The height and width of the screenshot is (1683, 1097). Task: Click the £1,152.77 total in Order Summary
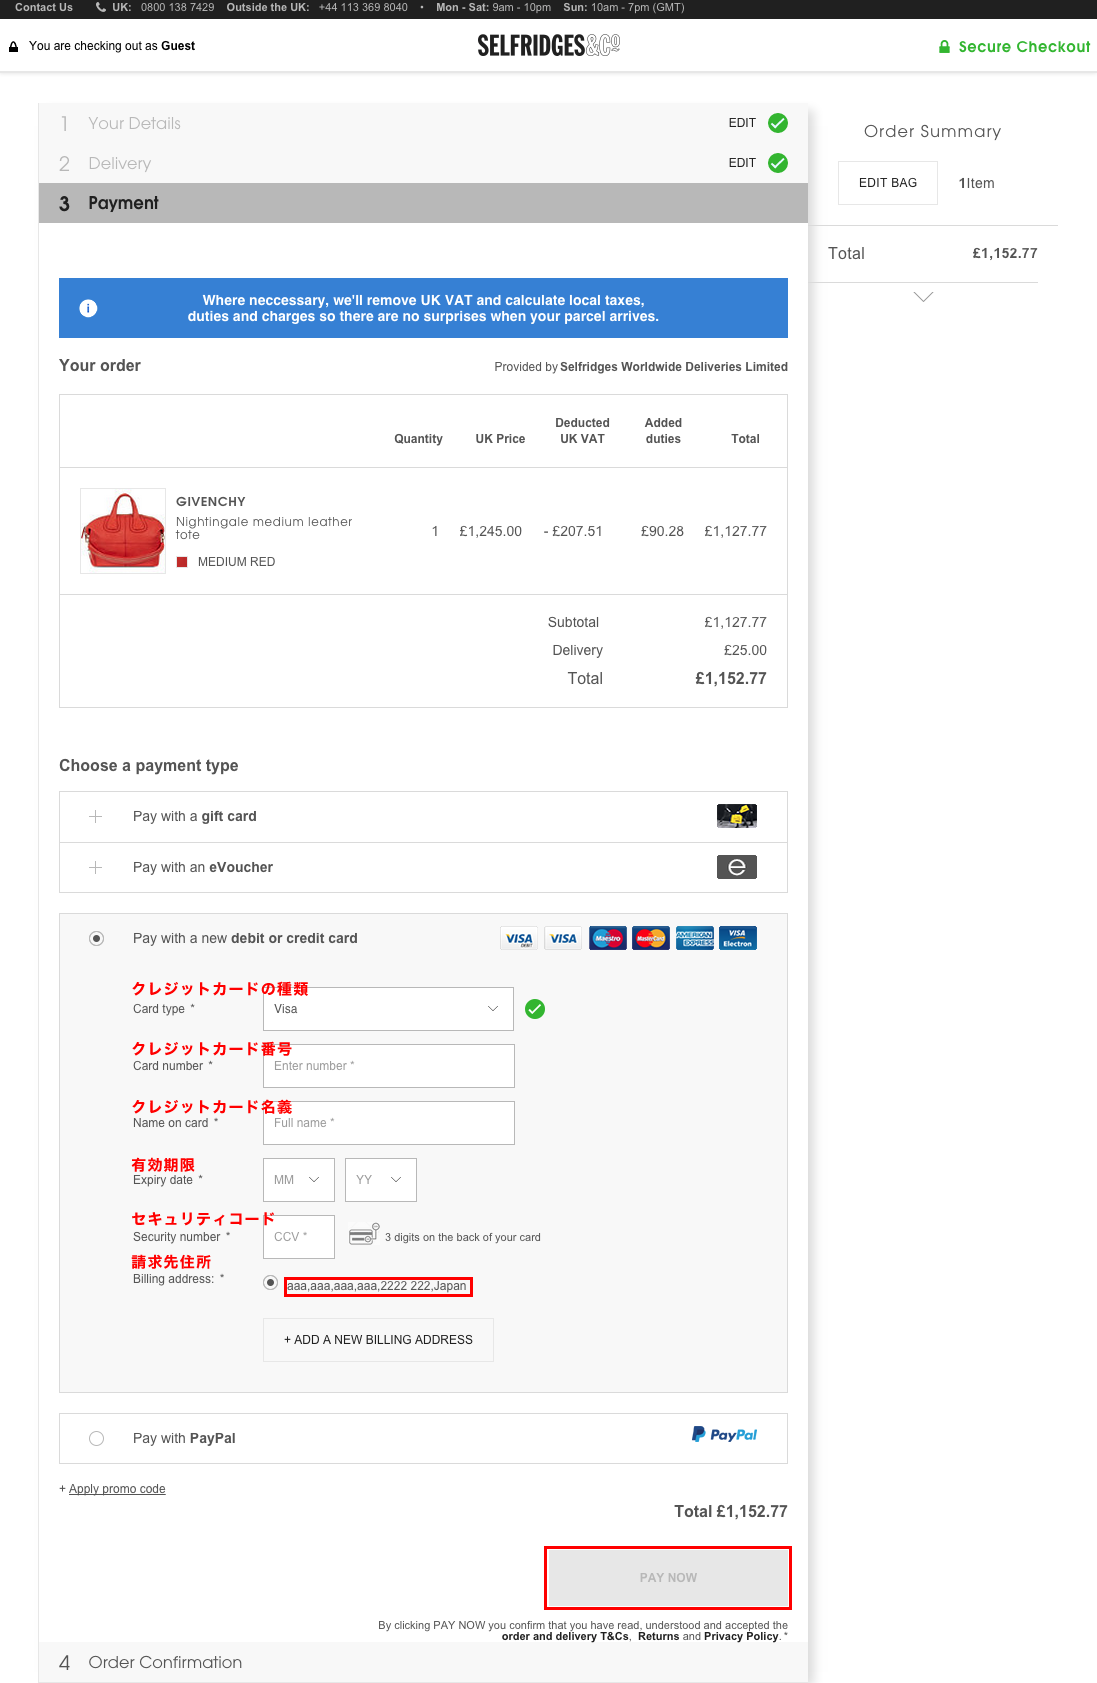(x=1005, y=253)
